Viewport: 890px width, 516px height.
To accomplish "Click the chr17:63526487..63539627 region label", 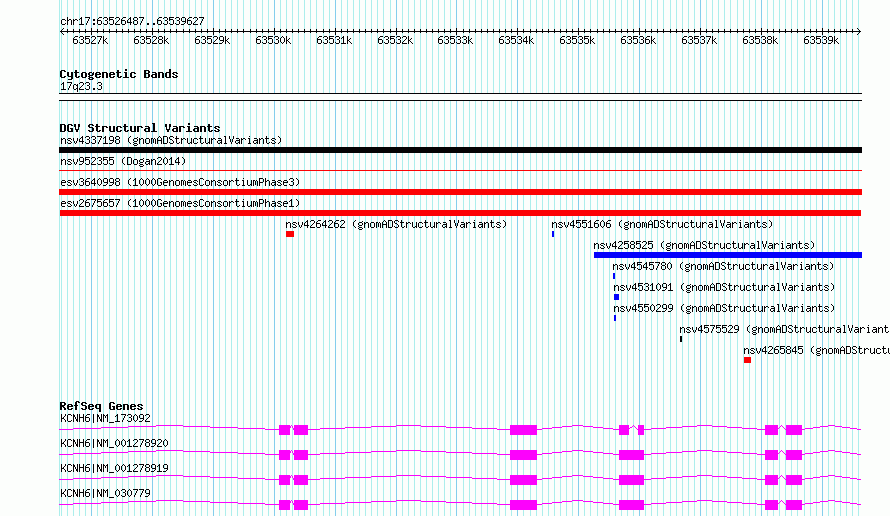I will point(132,21).
